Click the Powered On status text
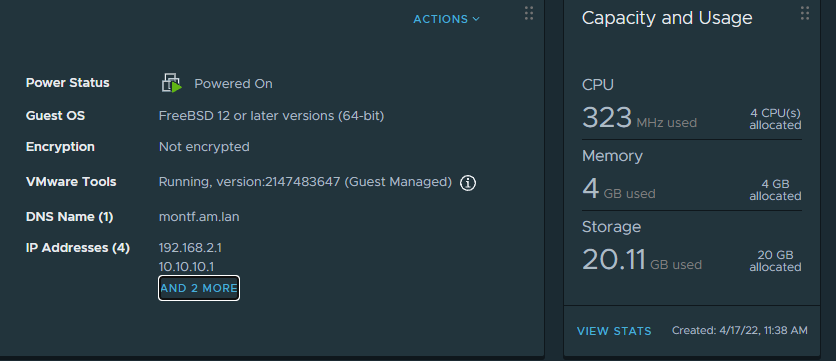836x361 pixels. [x=233, y=84]
